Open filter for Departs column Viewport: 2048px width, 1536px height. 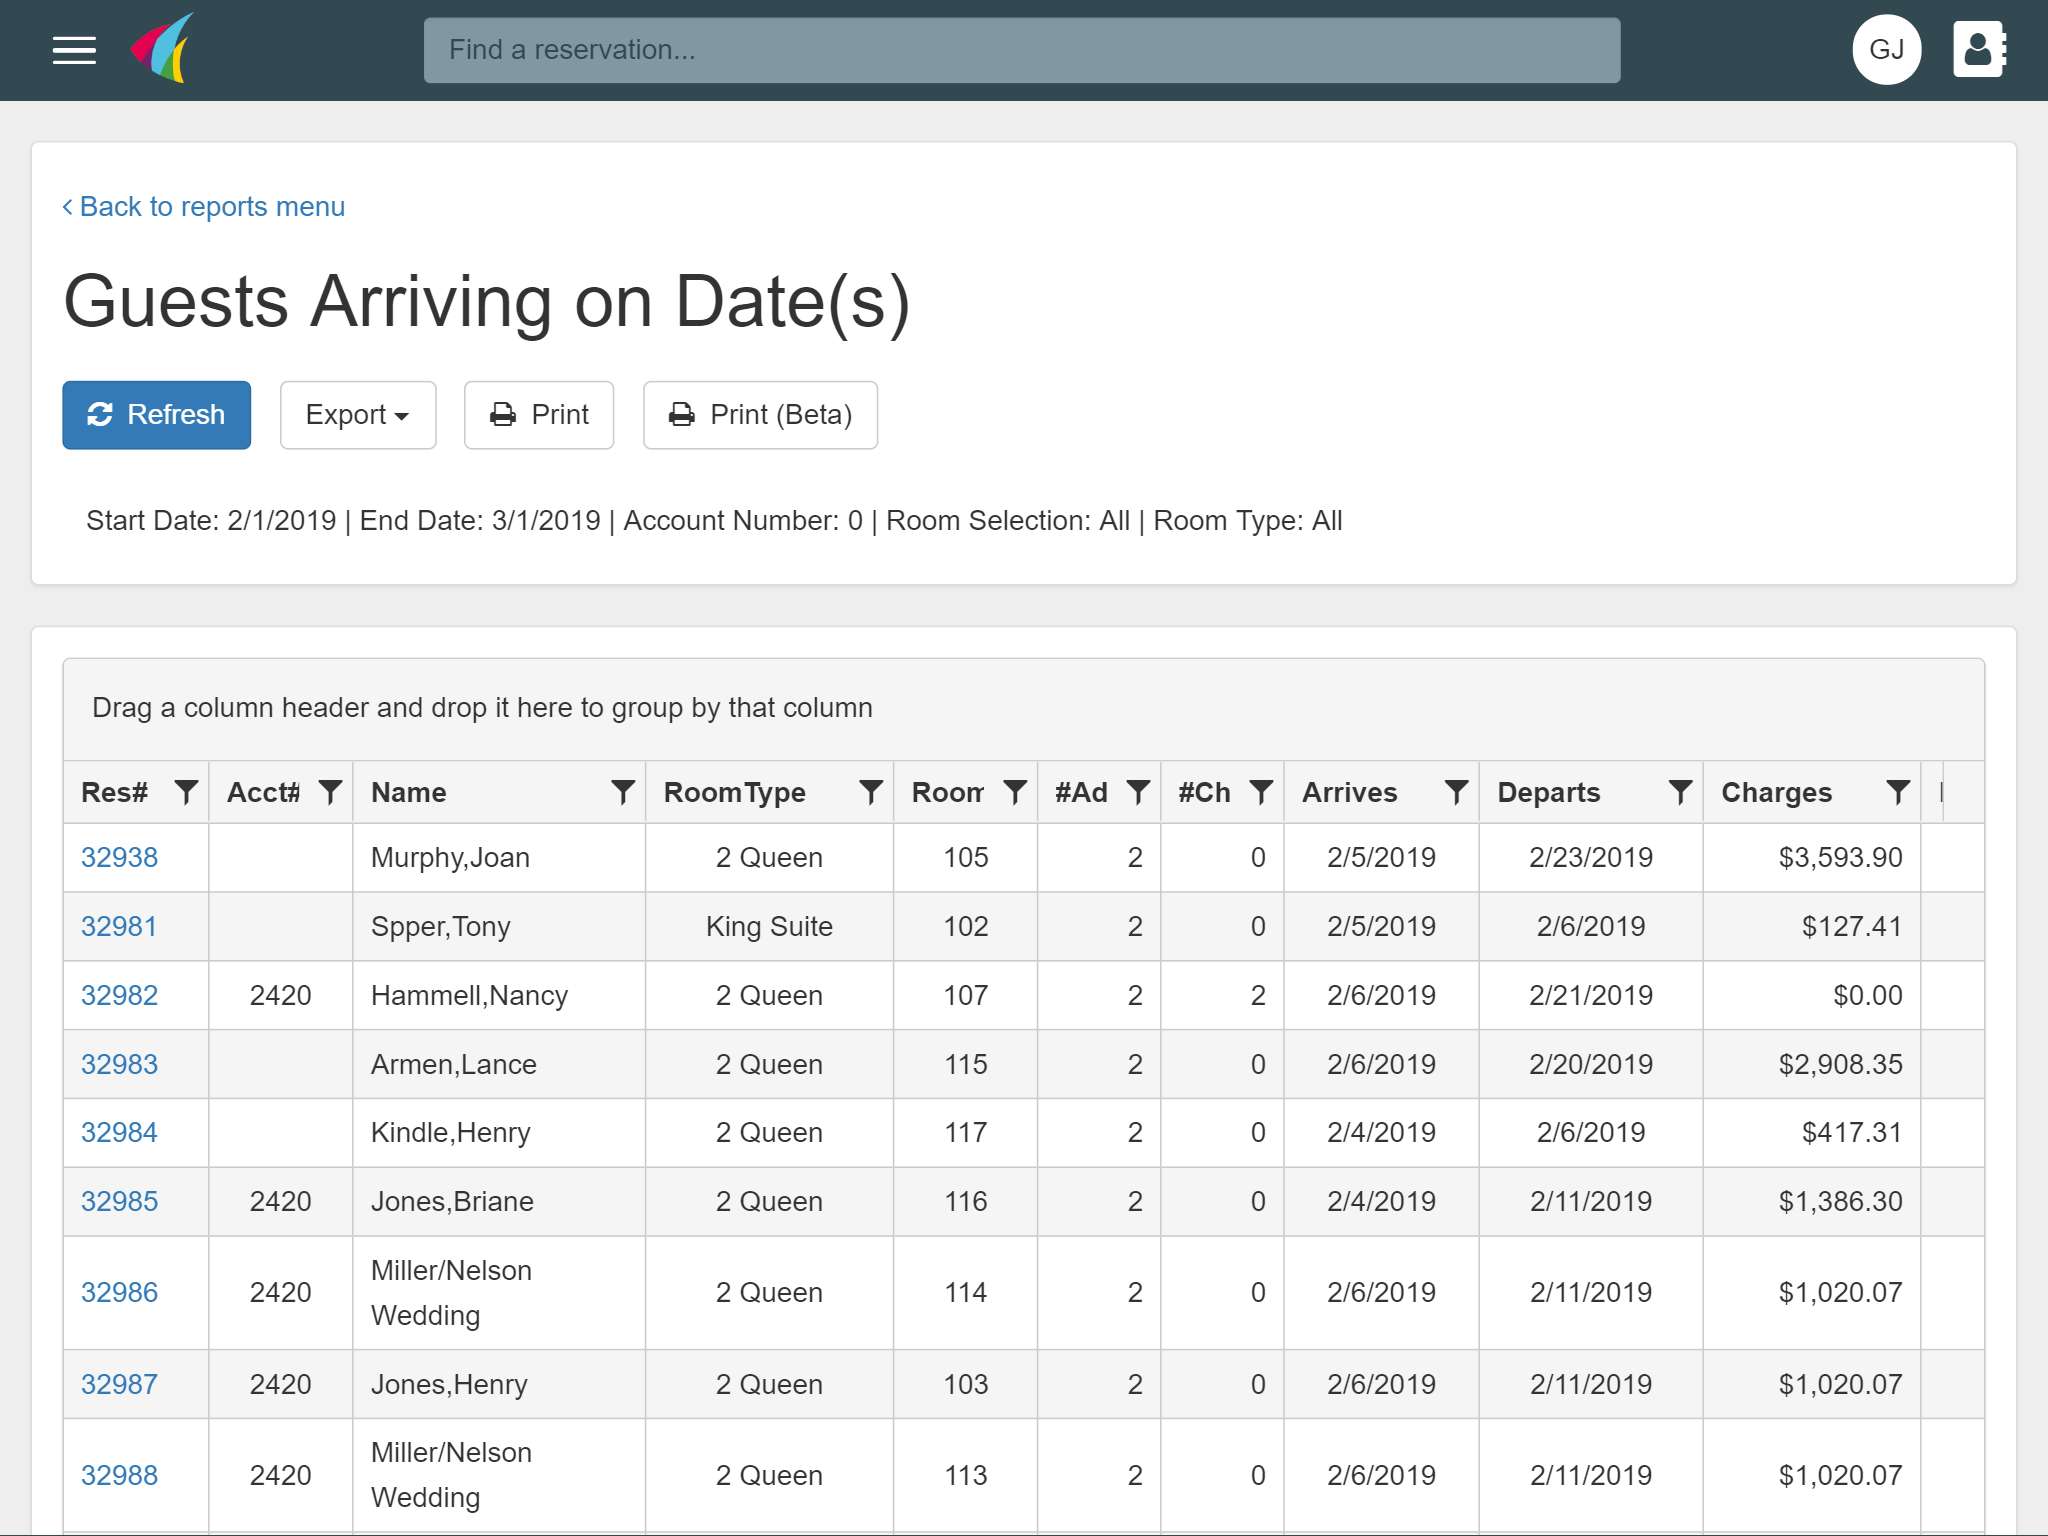(1680, 792)
